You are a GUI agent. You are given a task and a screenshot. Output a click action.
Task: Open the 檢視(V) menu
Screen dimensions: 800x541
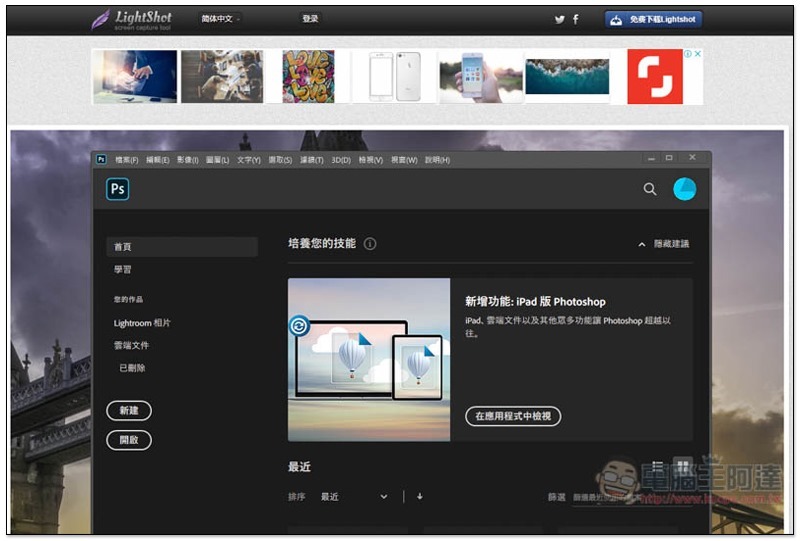[370, 160]
